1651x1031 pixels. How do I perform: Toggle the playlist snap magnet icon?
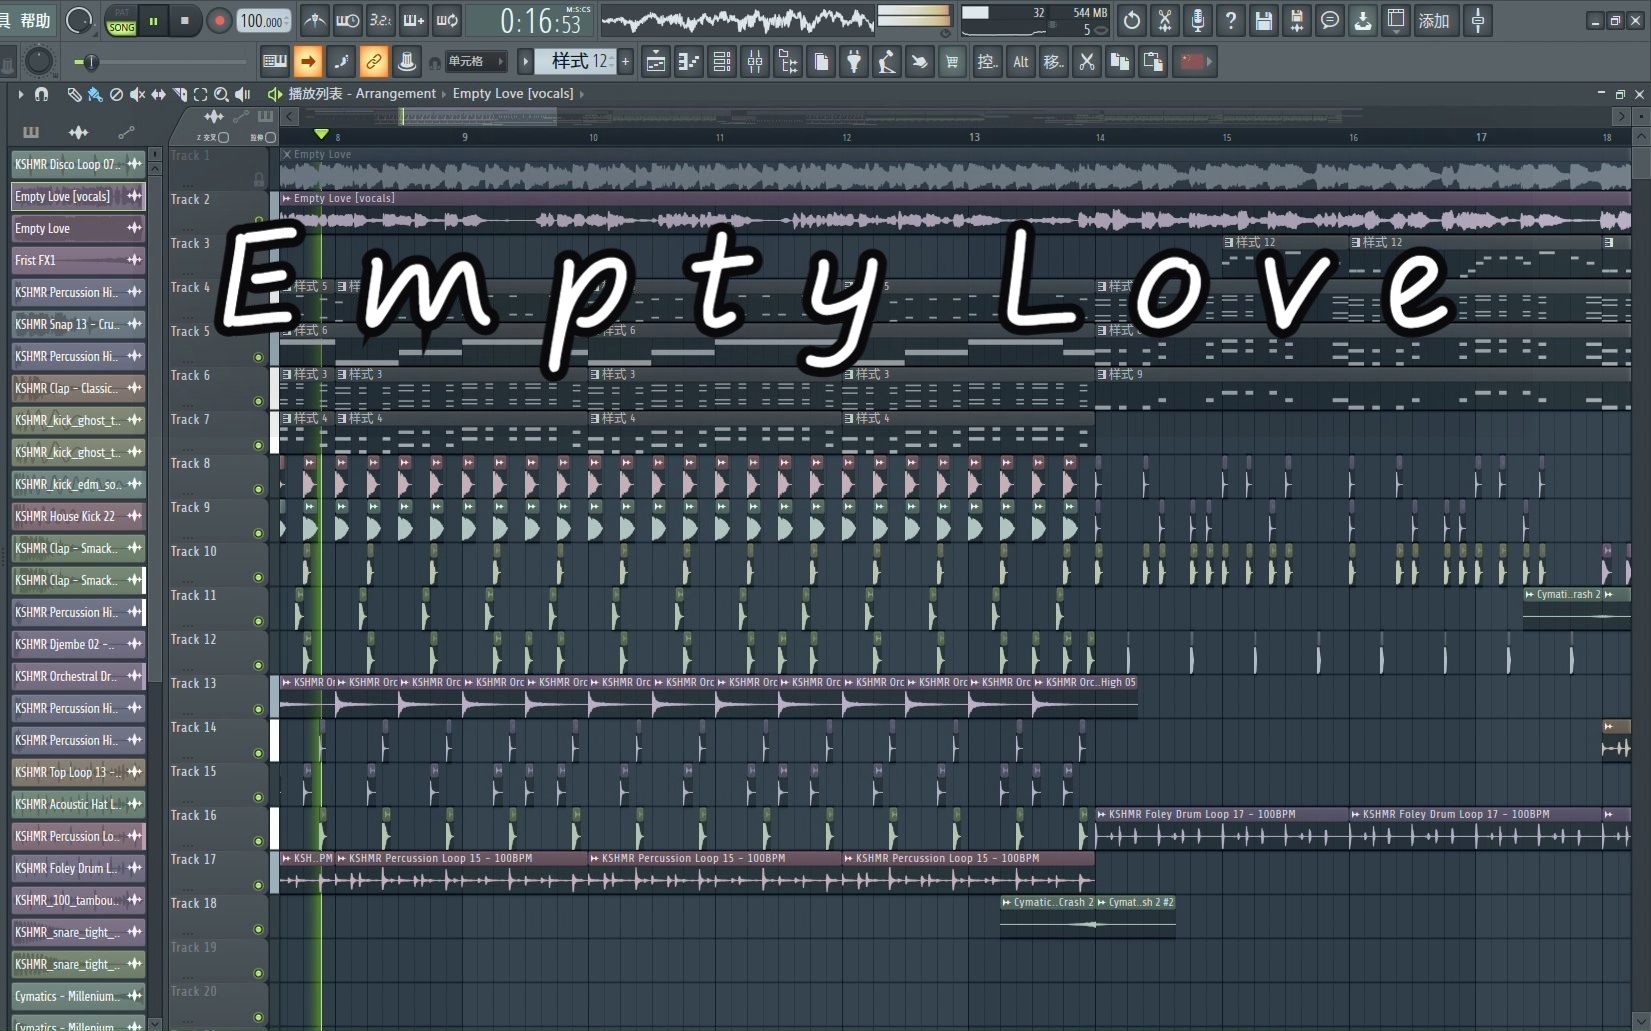tap(41, 94)
